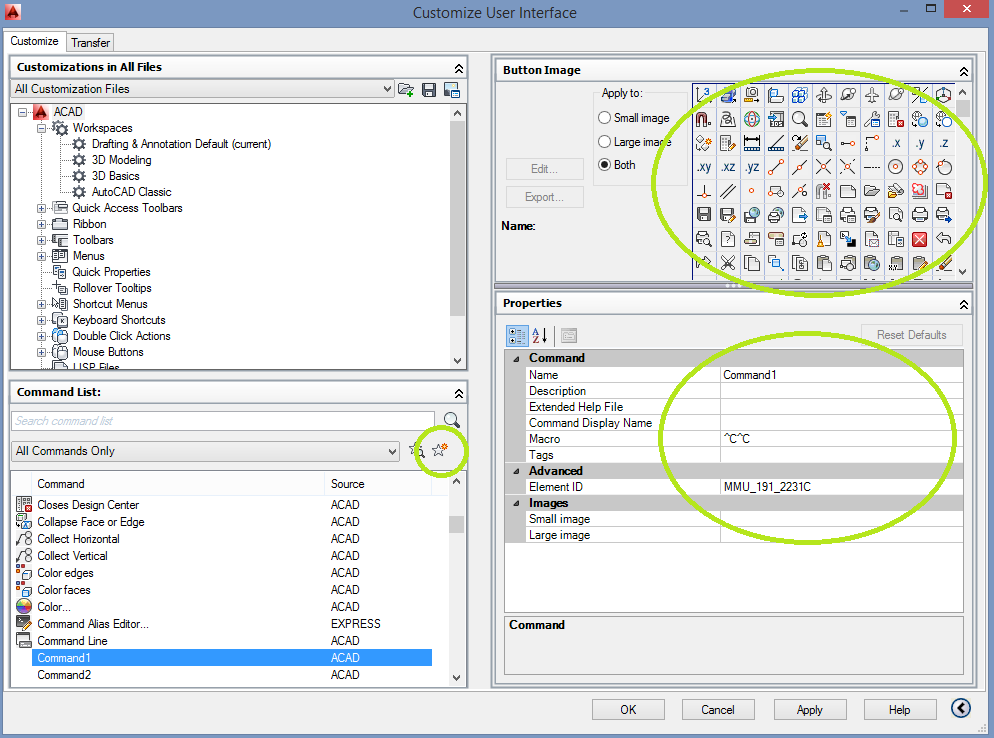Select the Small image radio button
Viewport: 994px width, 738px height.
tap(604, 118)
